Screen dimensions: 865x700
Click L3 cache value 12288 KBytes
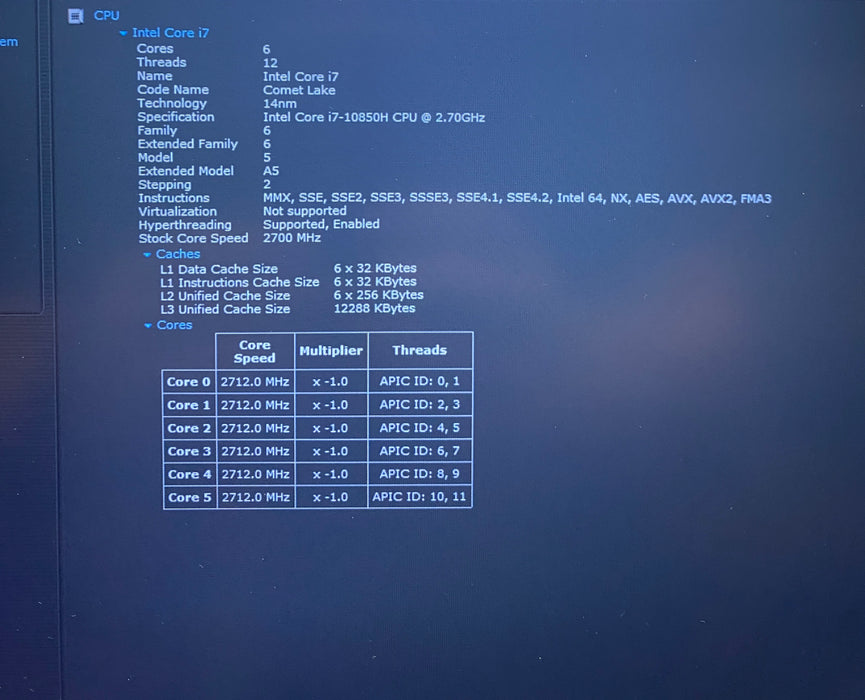tap(375, 308)
